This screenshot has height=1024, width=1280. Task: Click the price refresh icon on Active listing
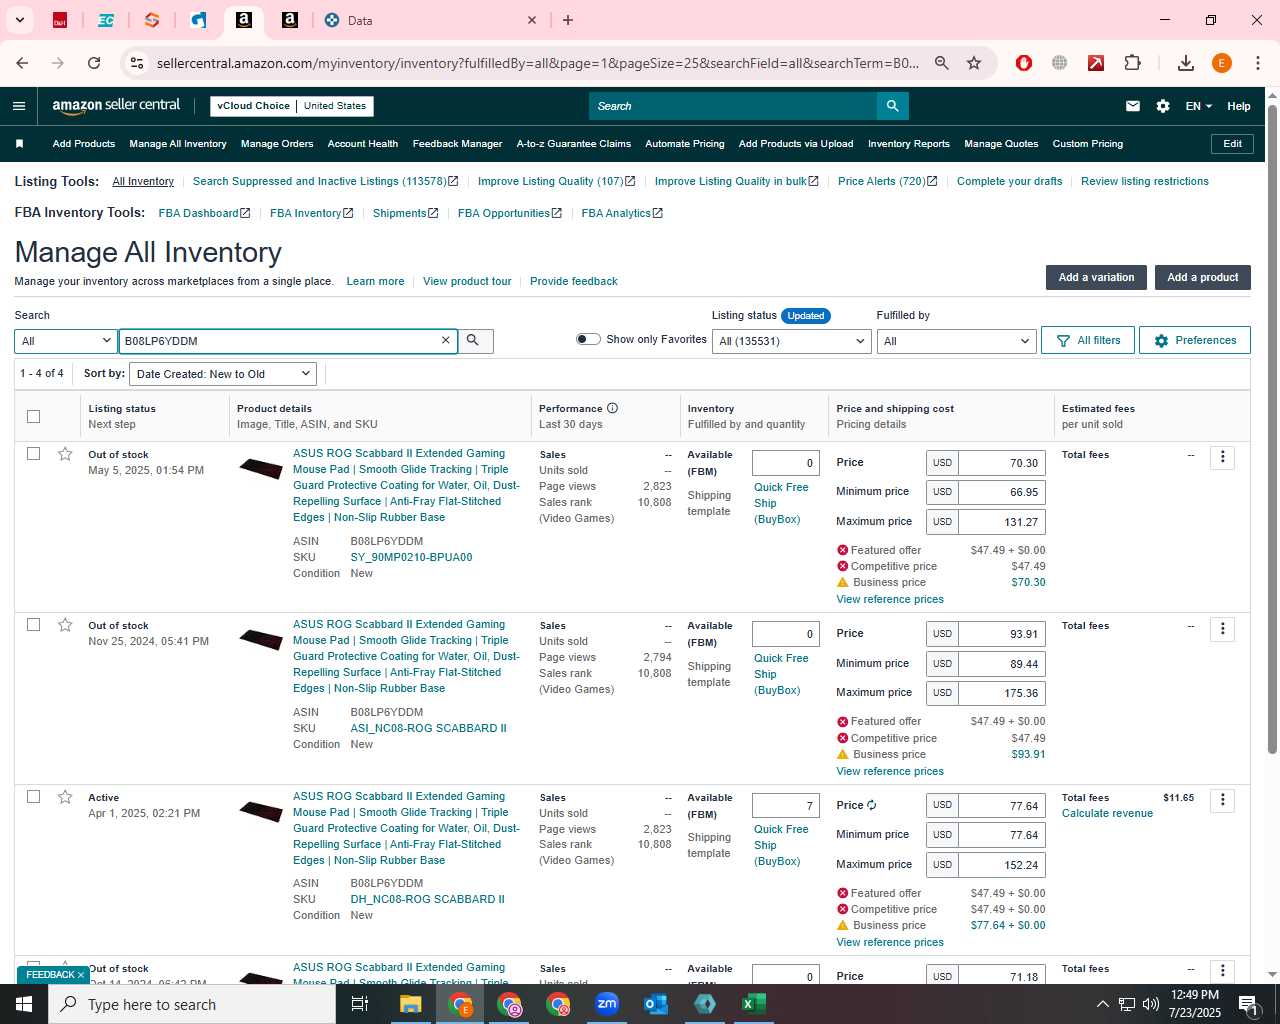coord(872,805)
